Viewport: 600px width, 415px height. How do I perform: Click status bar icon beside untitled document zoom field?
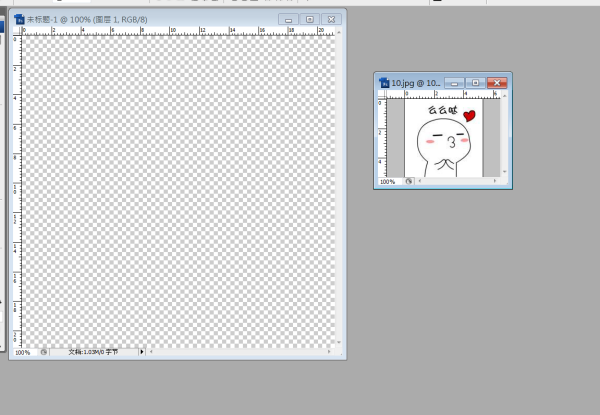coord(43,352)
